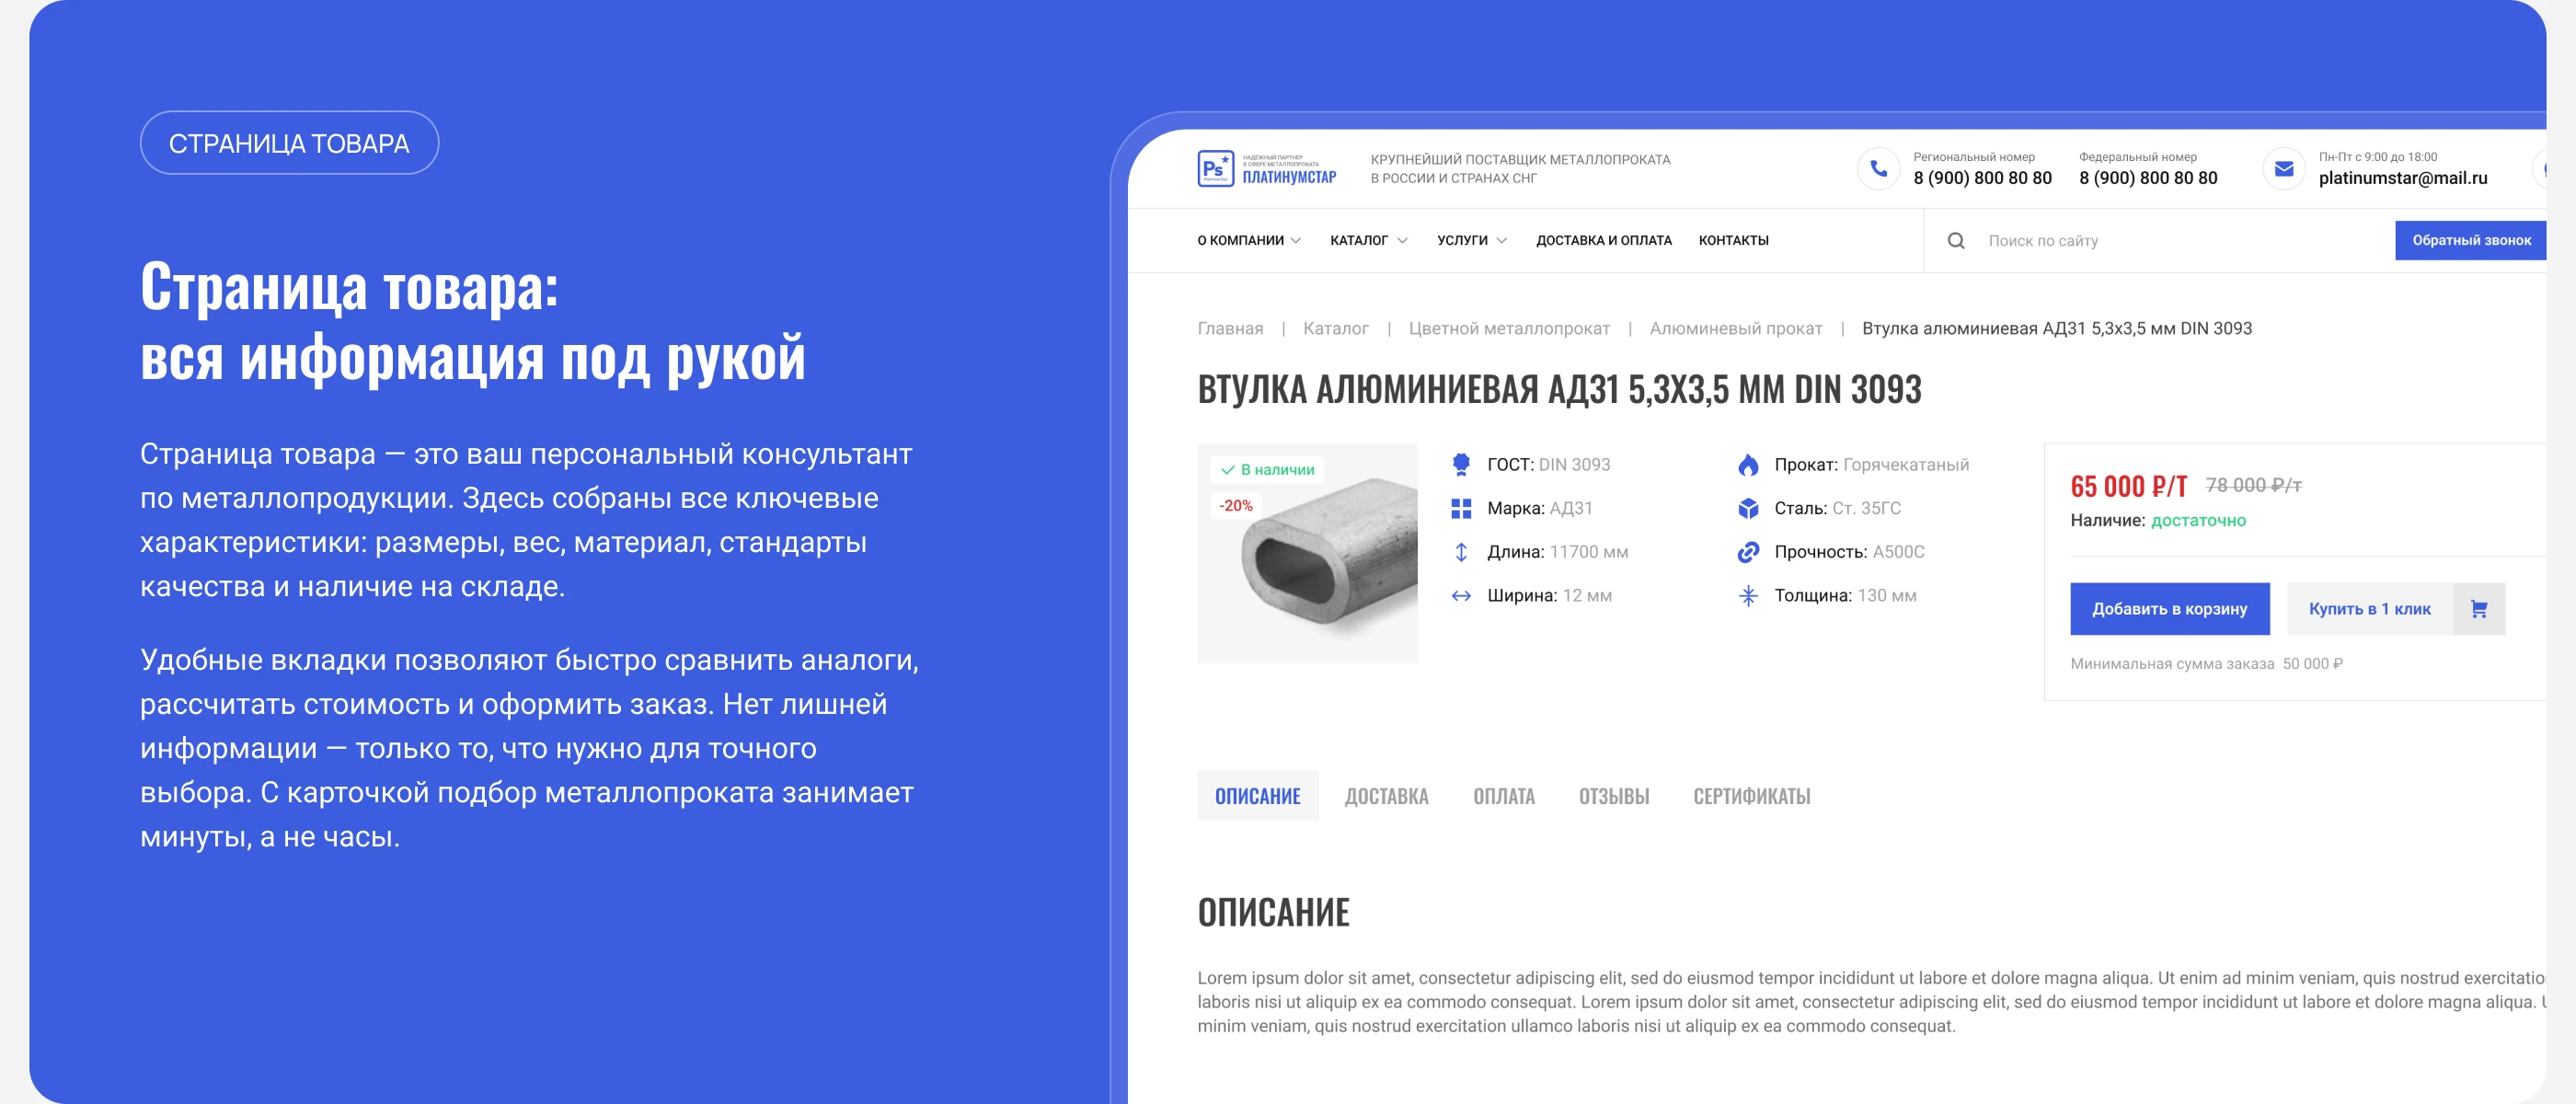2576x1104 pixels.
Task: Click the mail envelope icon
Action: [x=2284, y=169]
